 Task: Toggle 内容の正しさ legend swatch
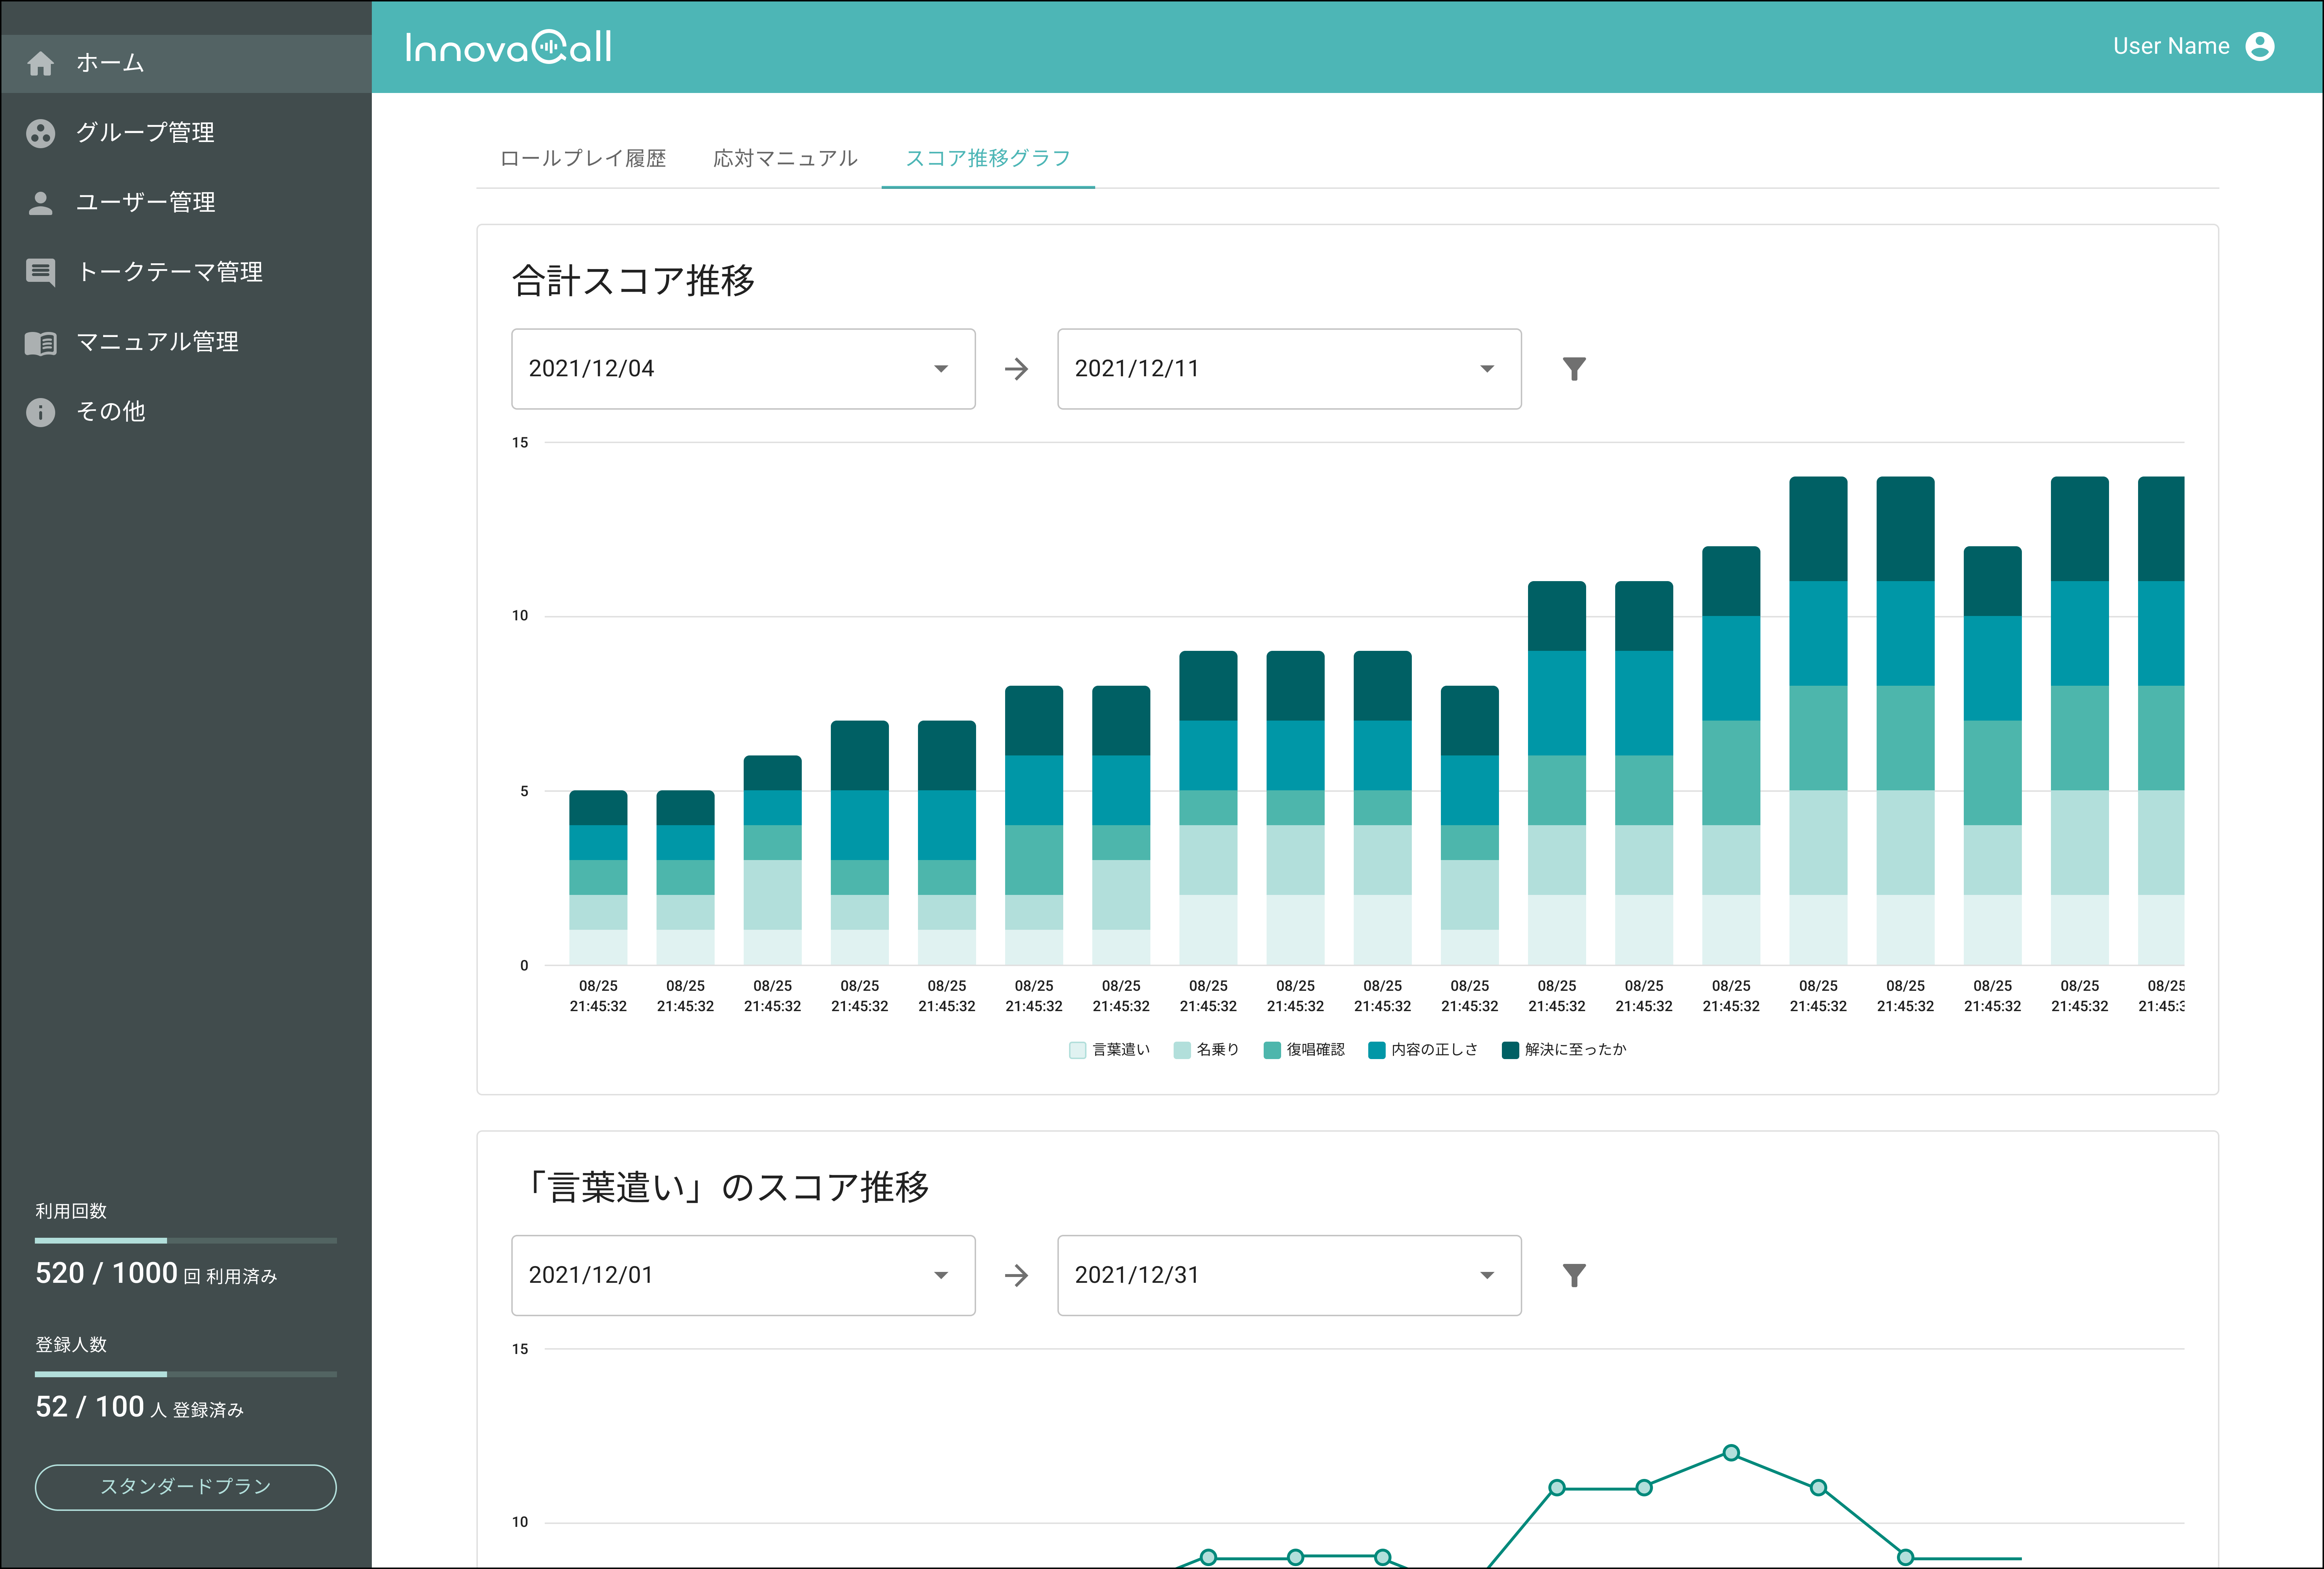(1377, 1050)
